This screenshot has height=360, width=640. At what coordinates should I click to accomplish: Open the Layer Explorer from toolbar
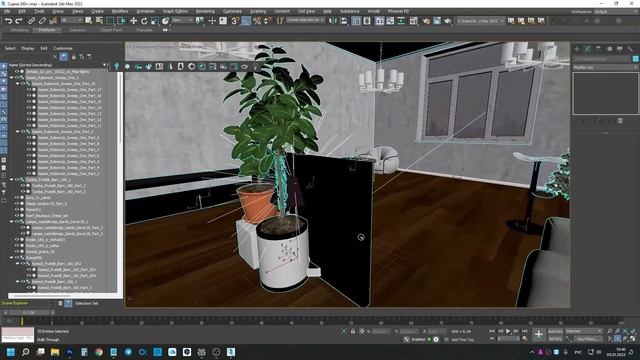click(367, 20)
